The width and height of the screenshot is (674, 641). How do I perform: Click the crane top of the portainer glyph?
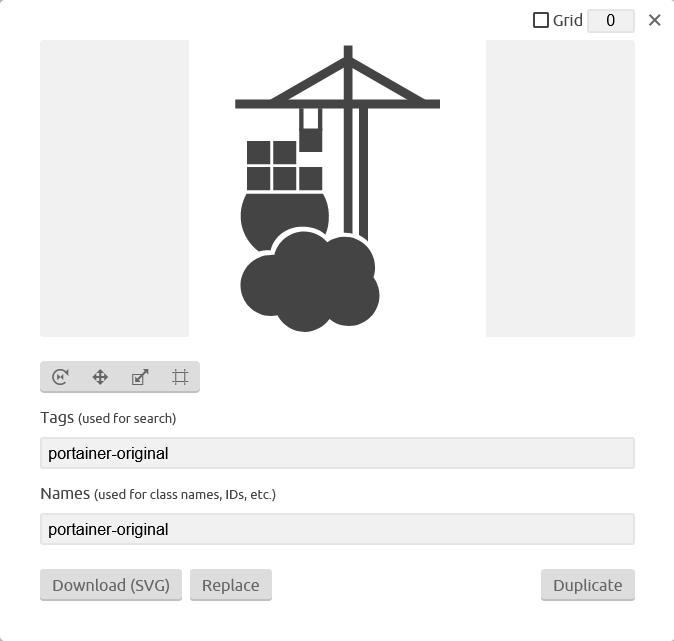(x=337, y=77)
